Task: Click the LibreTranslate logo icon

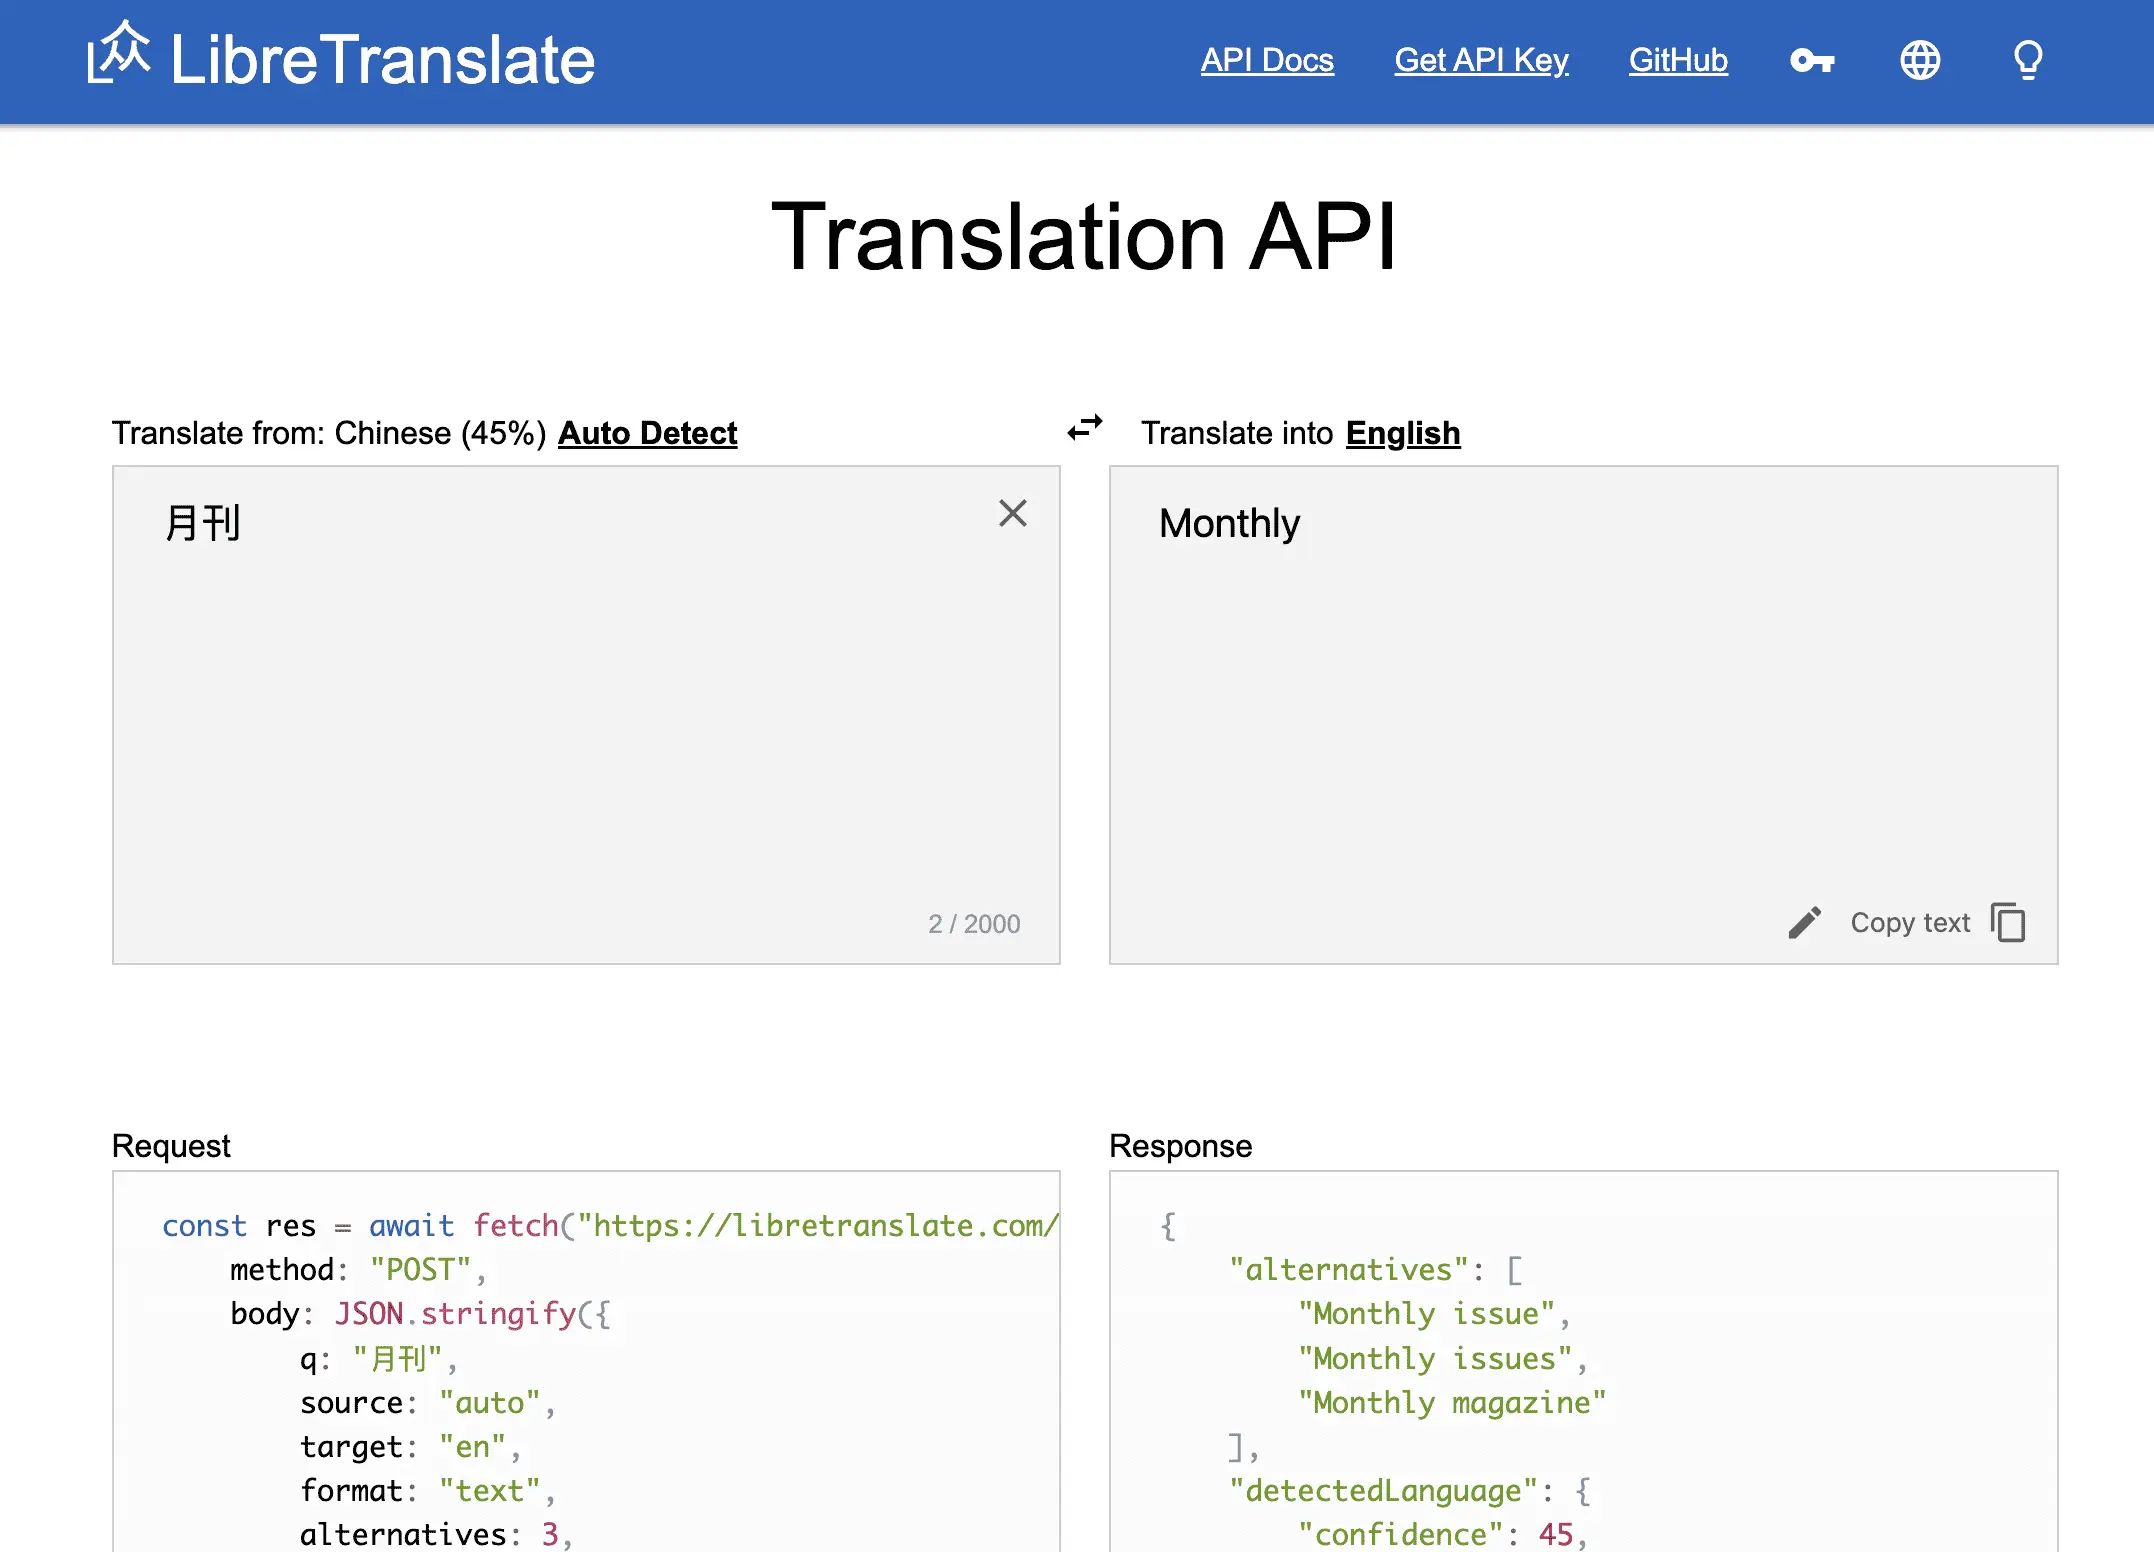Action: point(127,60)
